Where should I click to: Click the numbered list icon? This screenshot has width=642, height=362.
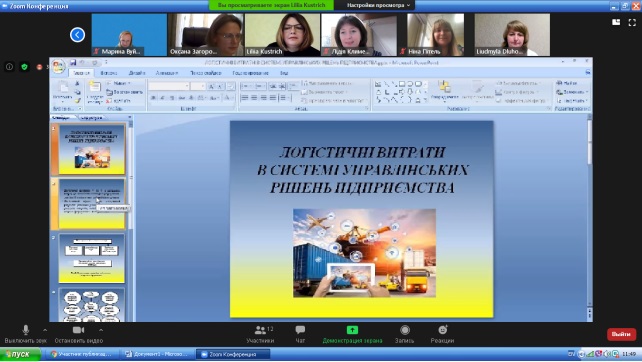260,86
